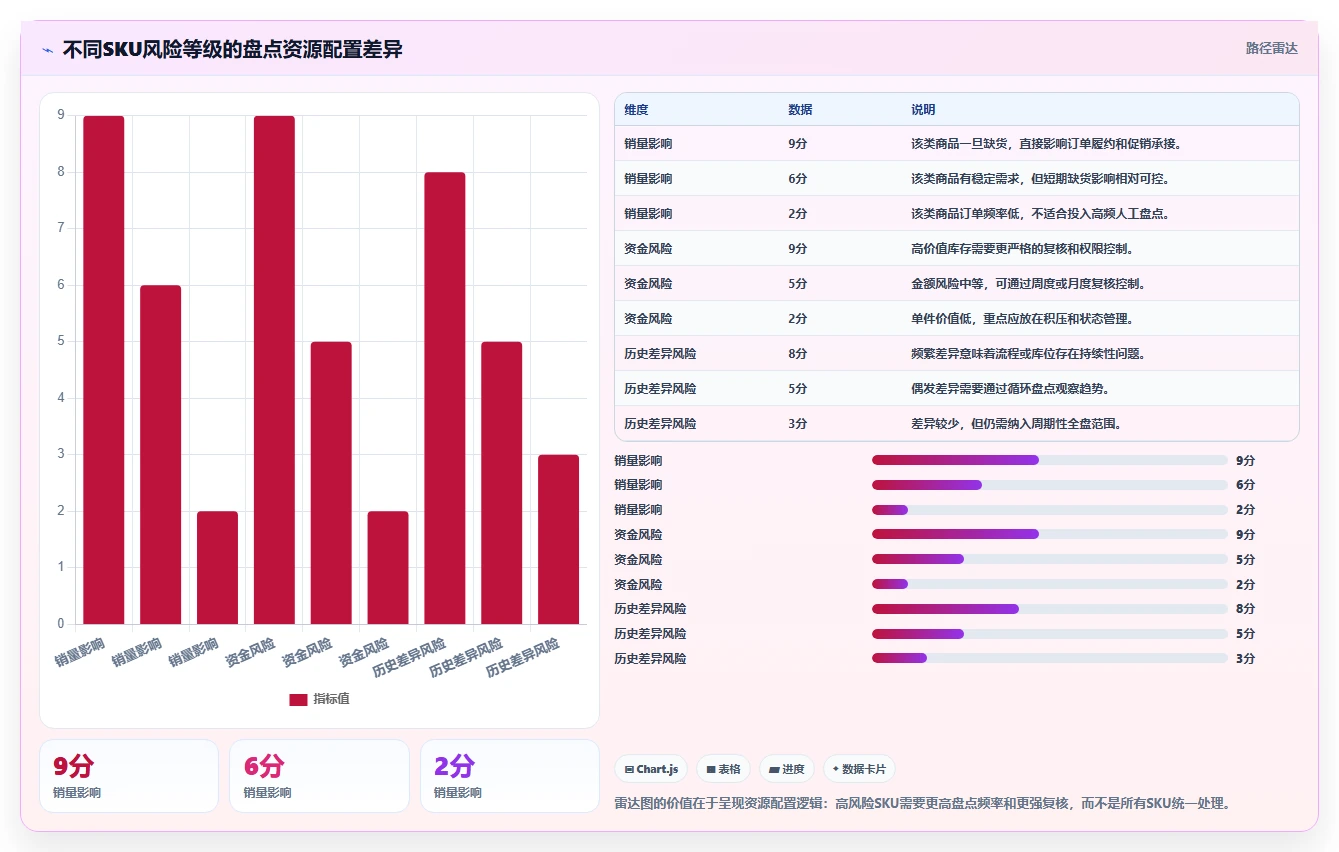The height and width of the screenshot is (852, 1339).
Task: Toggle the 指标值 legend swatch under the chart
Action: pyautogui.click(x=298, y=699)
